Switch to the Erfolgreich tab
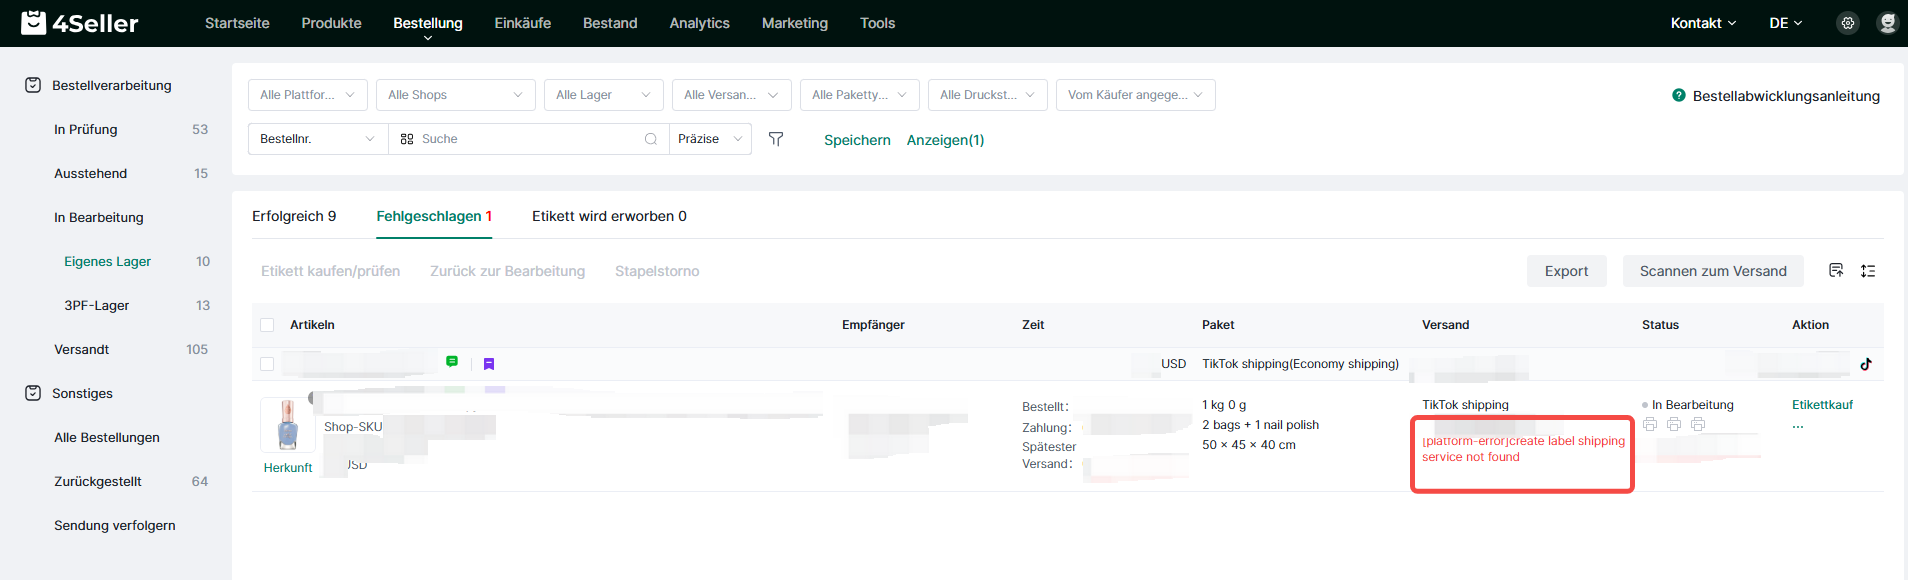This screenshot has height=580, width=1908. point(294,216)
